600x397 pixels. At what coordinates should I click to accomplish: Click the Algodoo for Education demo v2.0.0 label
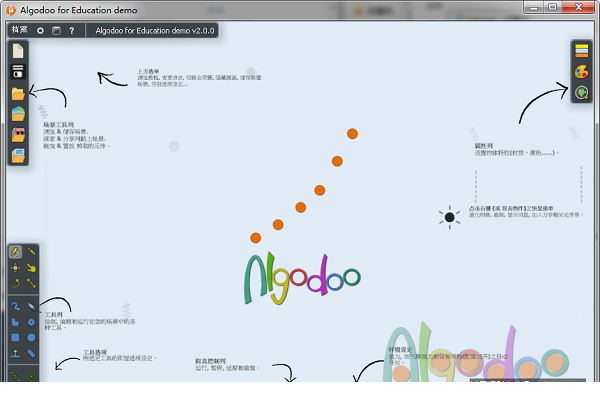[155, 31]
